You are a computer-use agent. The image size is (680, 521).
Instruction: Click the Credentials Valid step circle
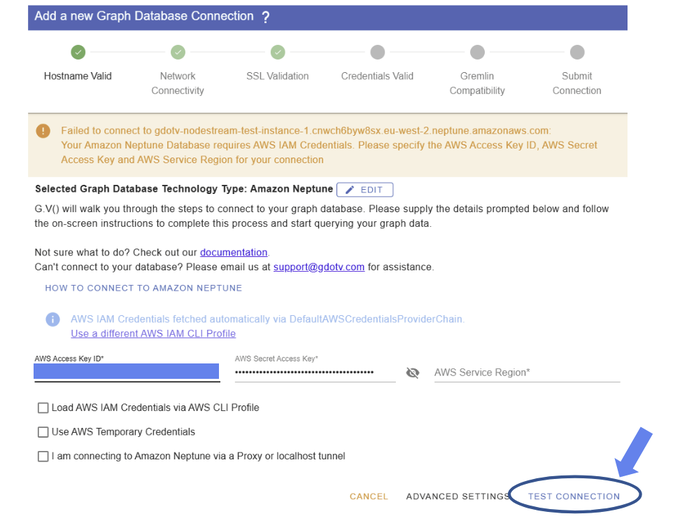tap(377, 52)
